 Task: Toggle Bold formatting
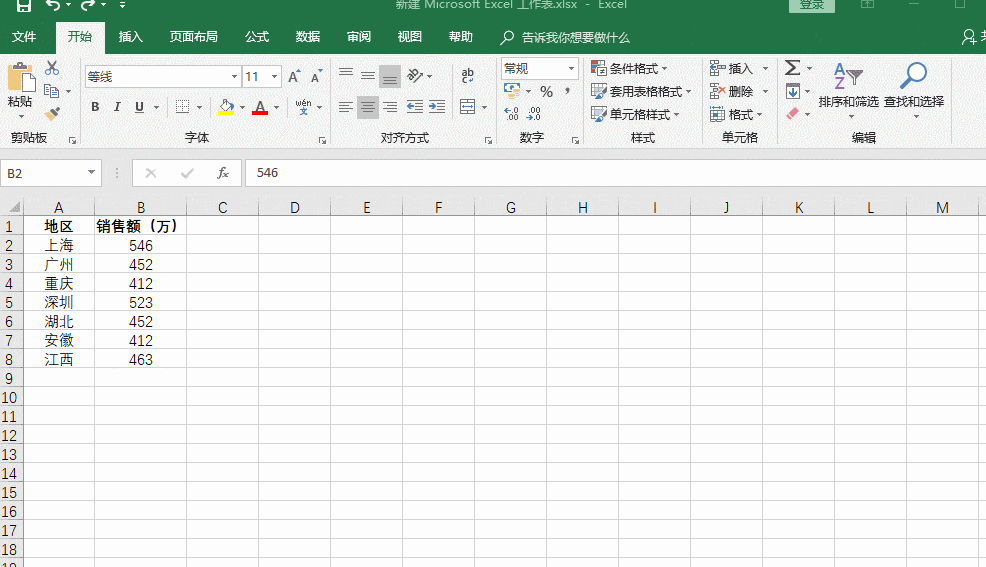coord(95,107)
